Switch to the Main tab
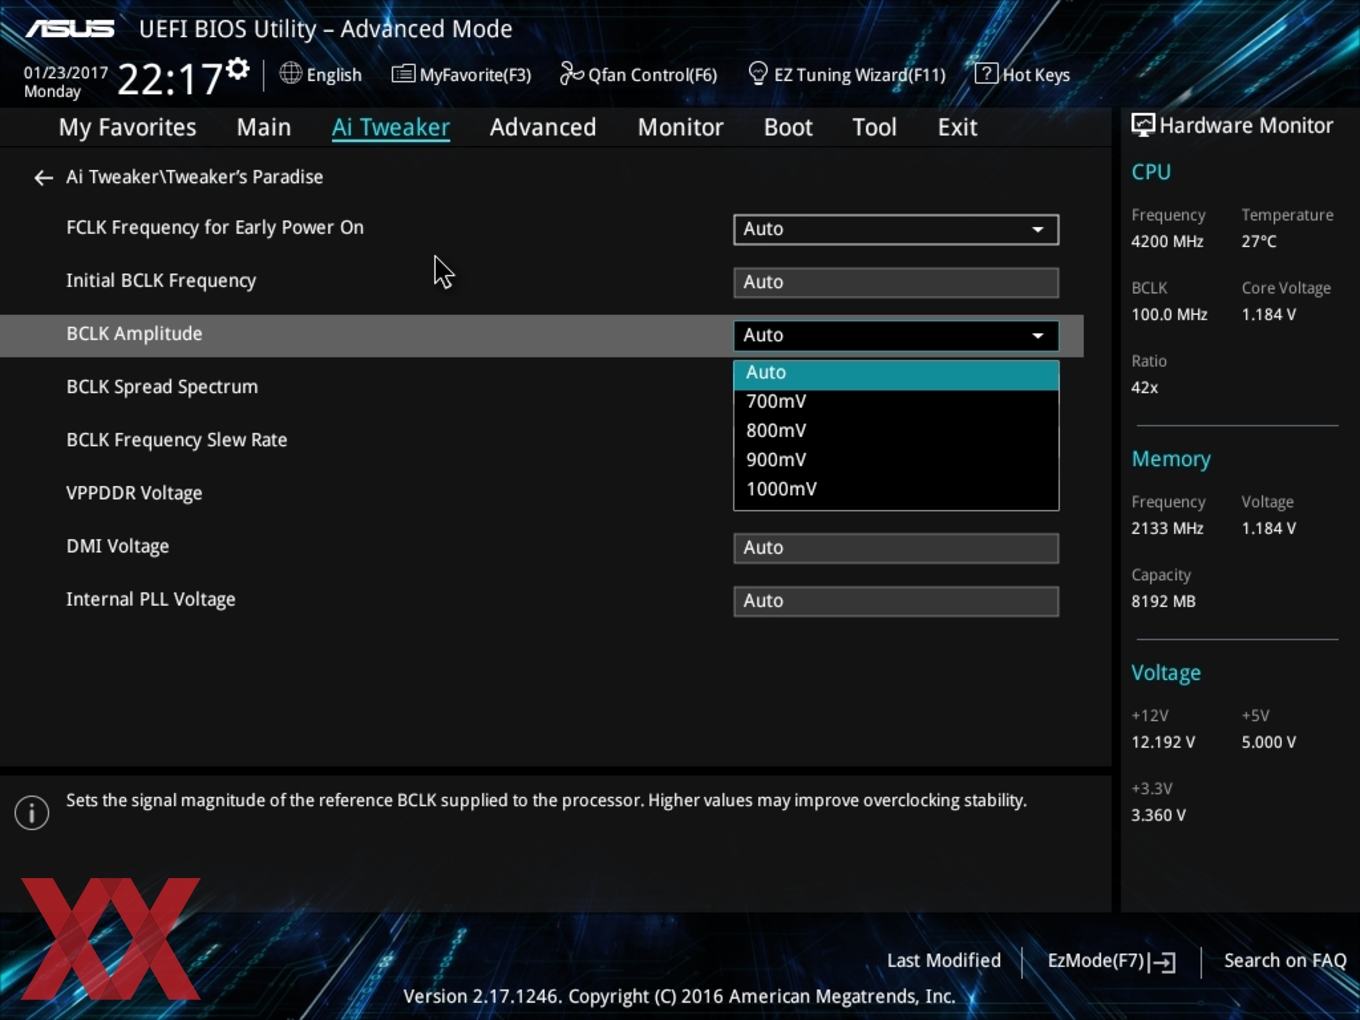The image size is (1360, 1020). (264, 127)
